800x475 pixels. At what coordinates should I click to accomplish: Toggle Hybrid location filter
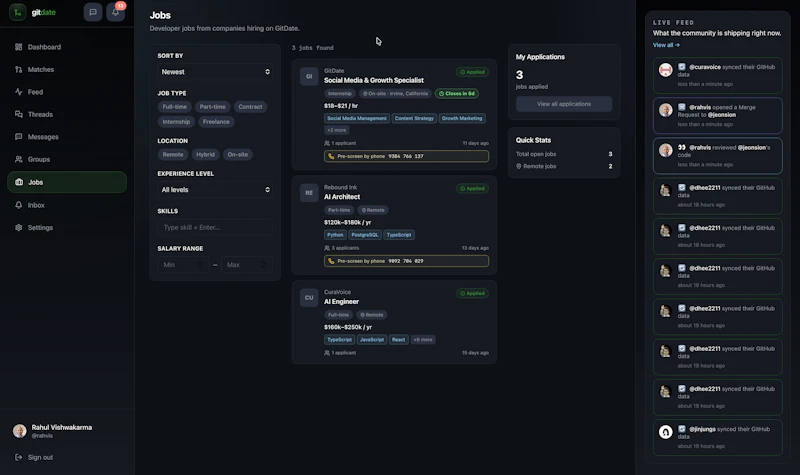(x=205, y=155)
